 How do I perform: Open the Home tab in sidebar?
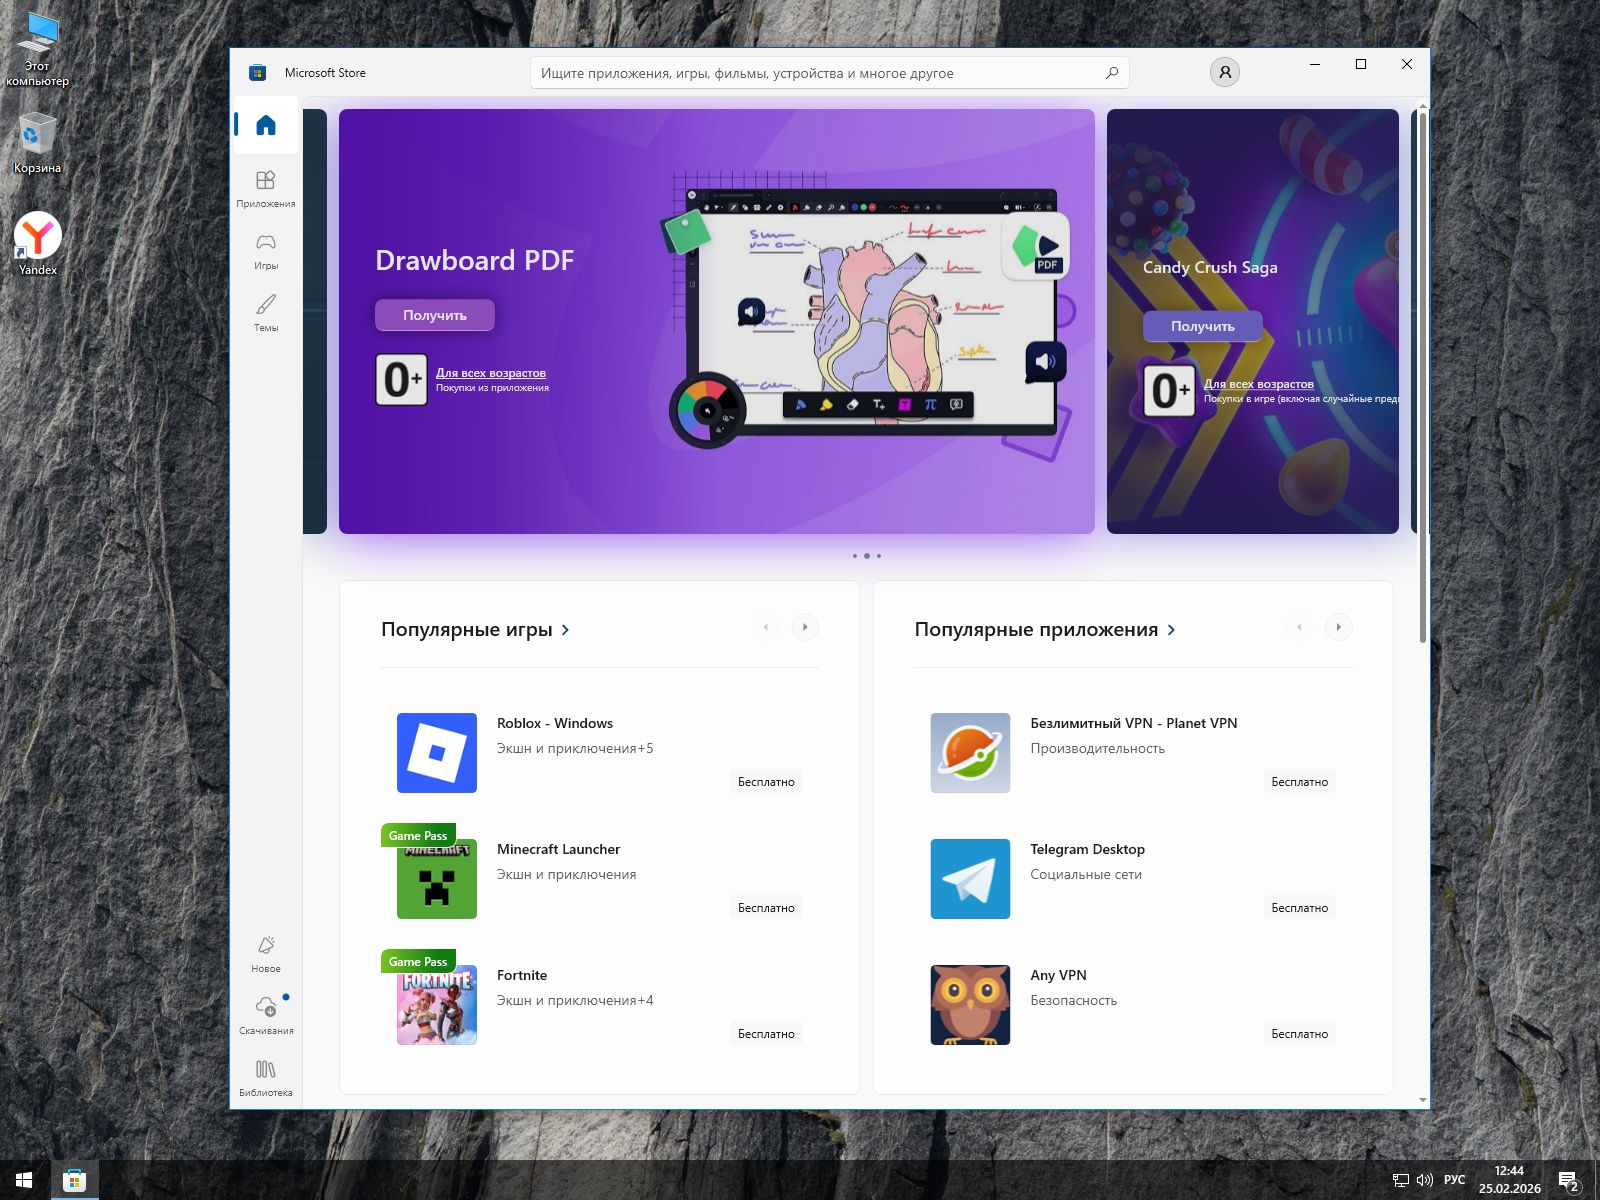coord(266,125)
